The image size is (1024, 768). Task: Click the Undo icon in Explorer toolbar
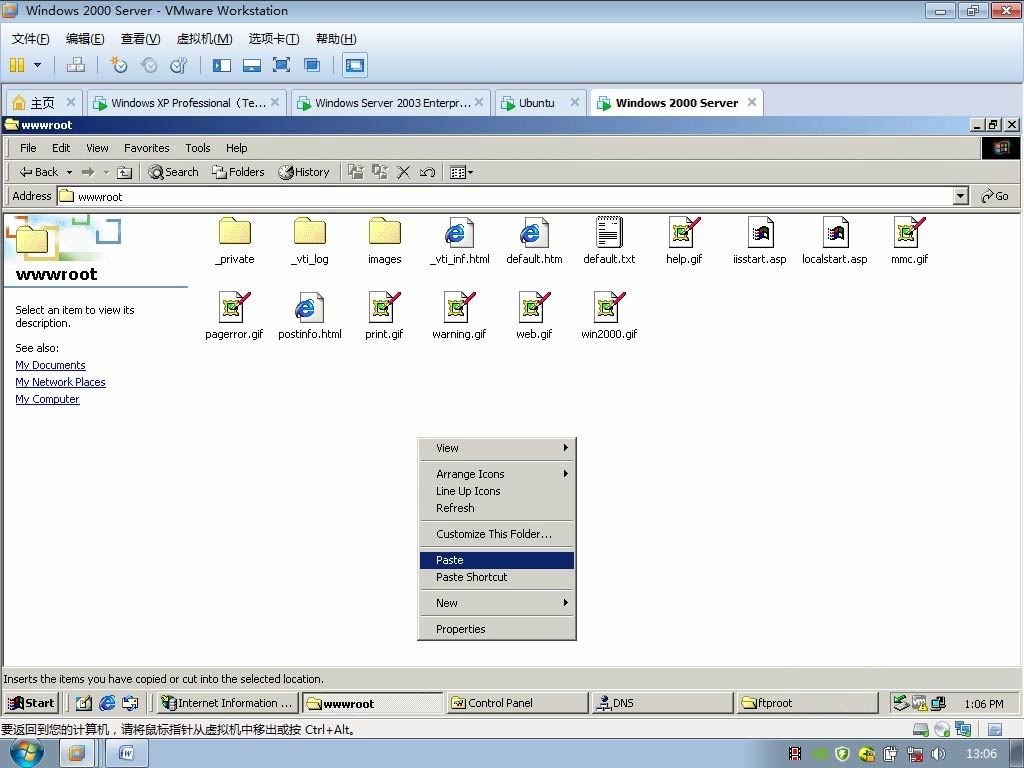click(x=428, y=172)
